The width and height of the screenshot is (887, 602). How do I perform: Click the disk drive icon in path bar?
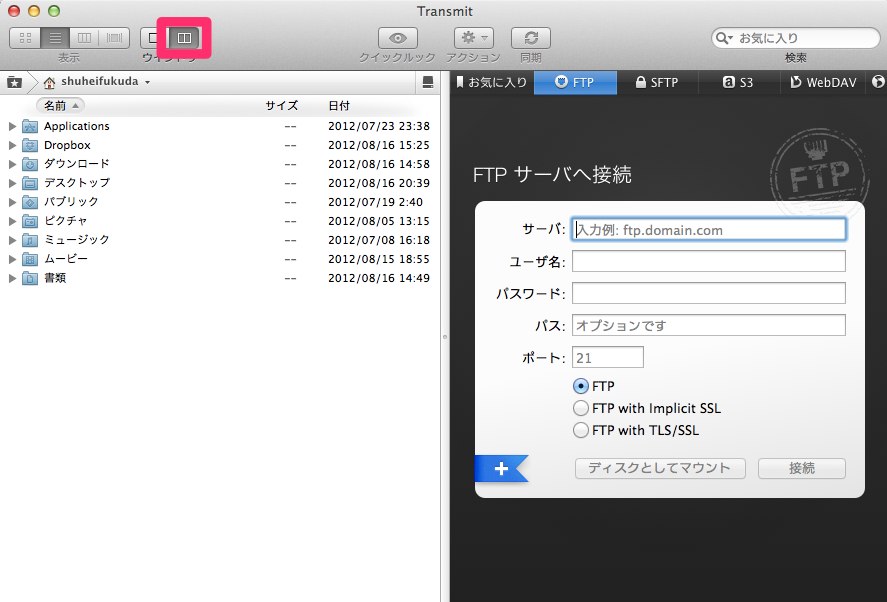point(428,83)
